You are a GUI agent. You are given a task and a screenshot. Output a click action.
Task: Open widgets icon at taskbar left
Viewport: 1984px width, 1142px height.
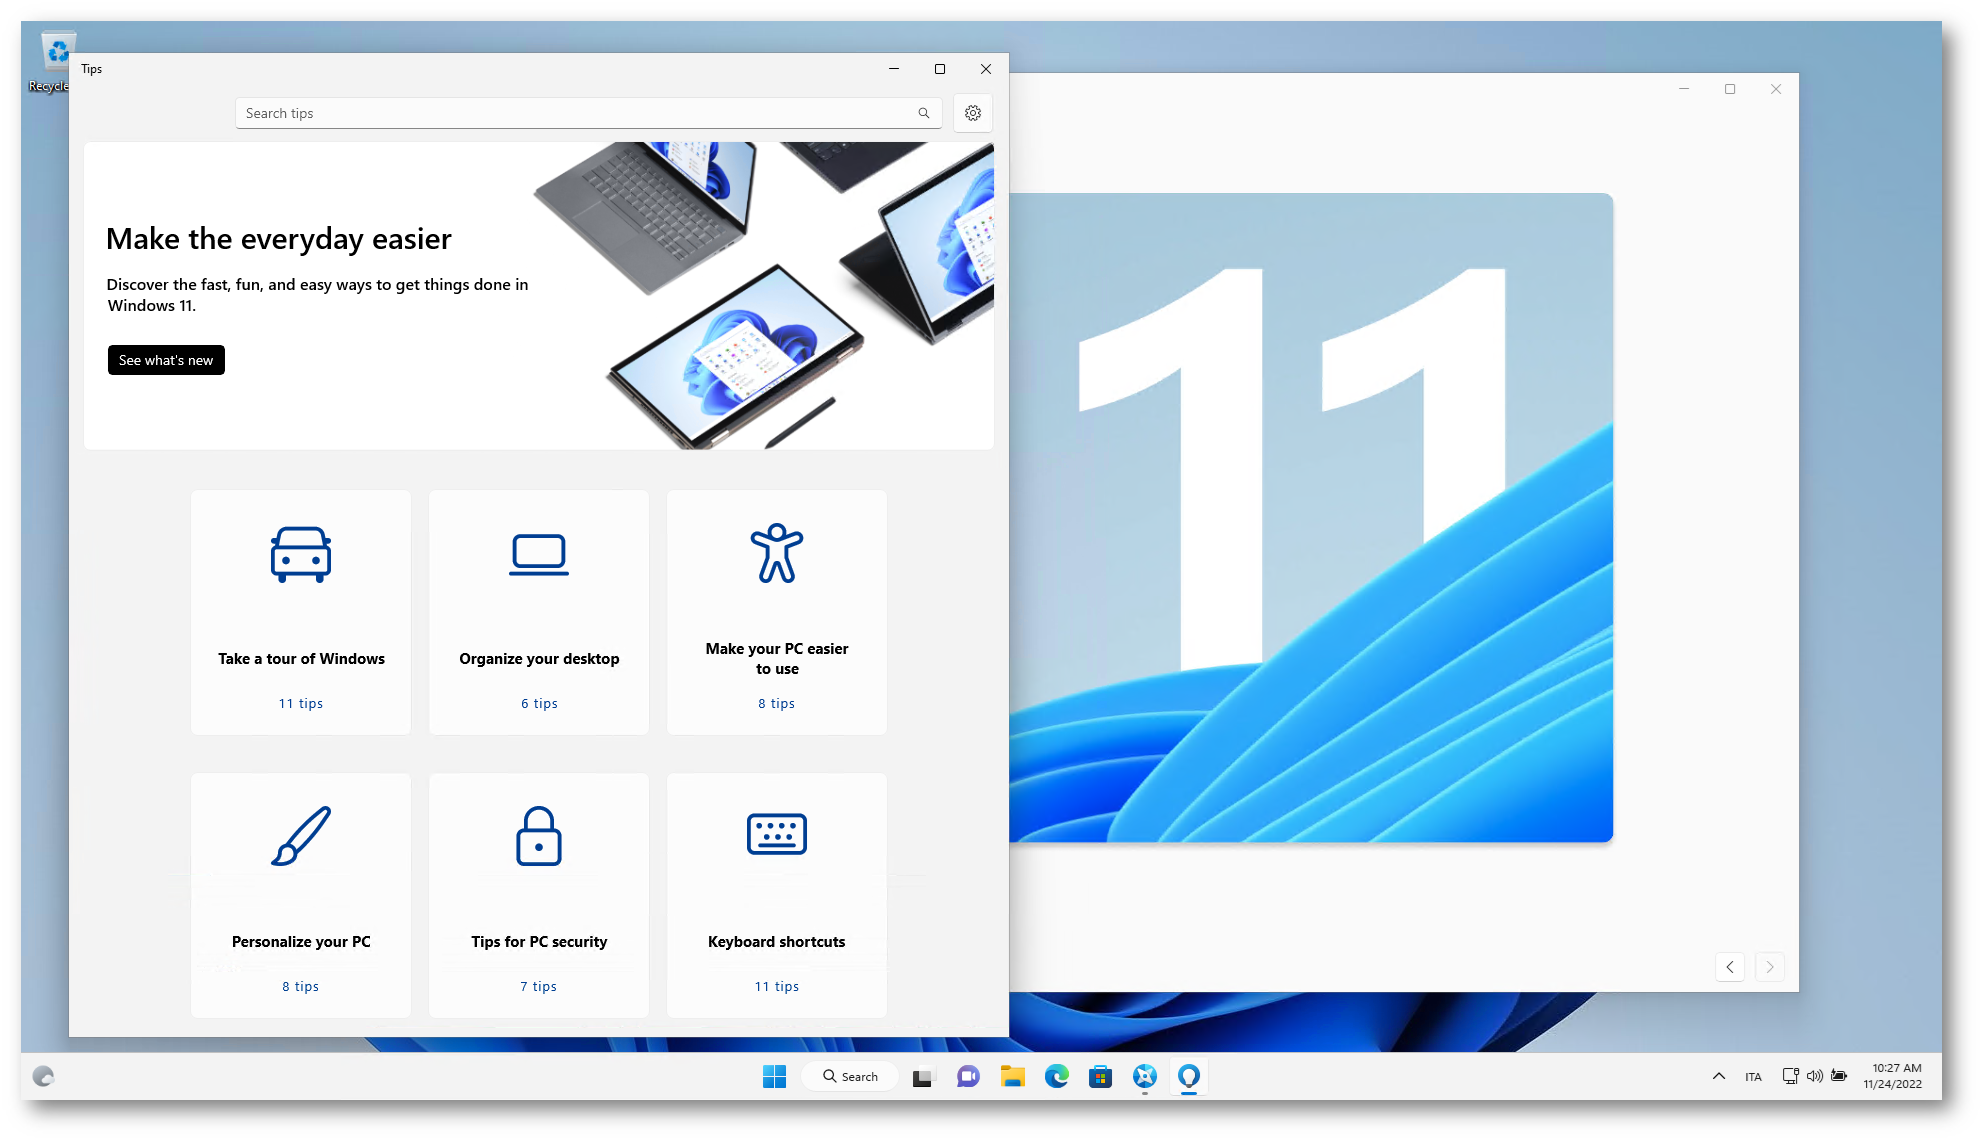[x=43, y=1076]
